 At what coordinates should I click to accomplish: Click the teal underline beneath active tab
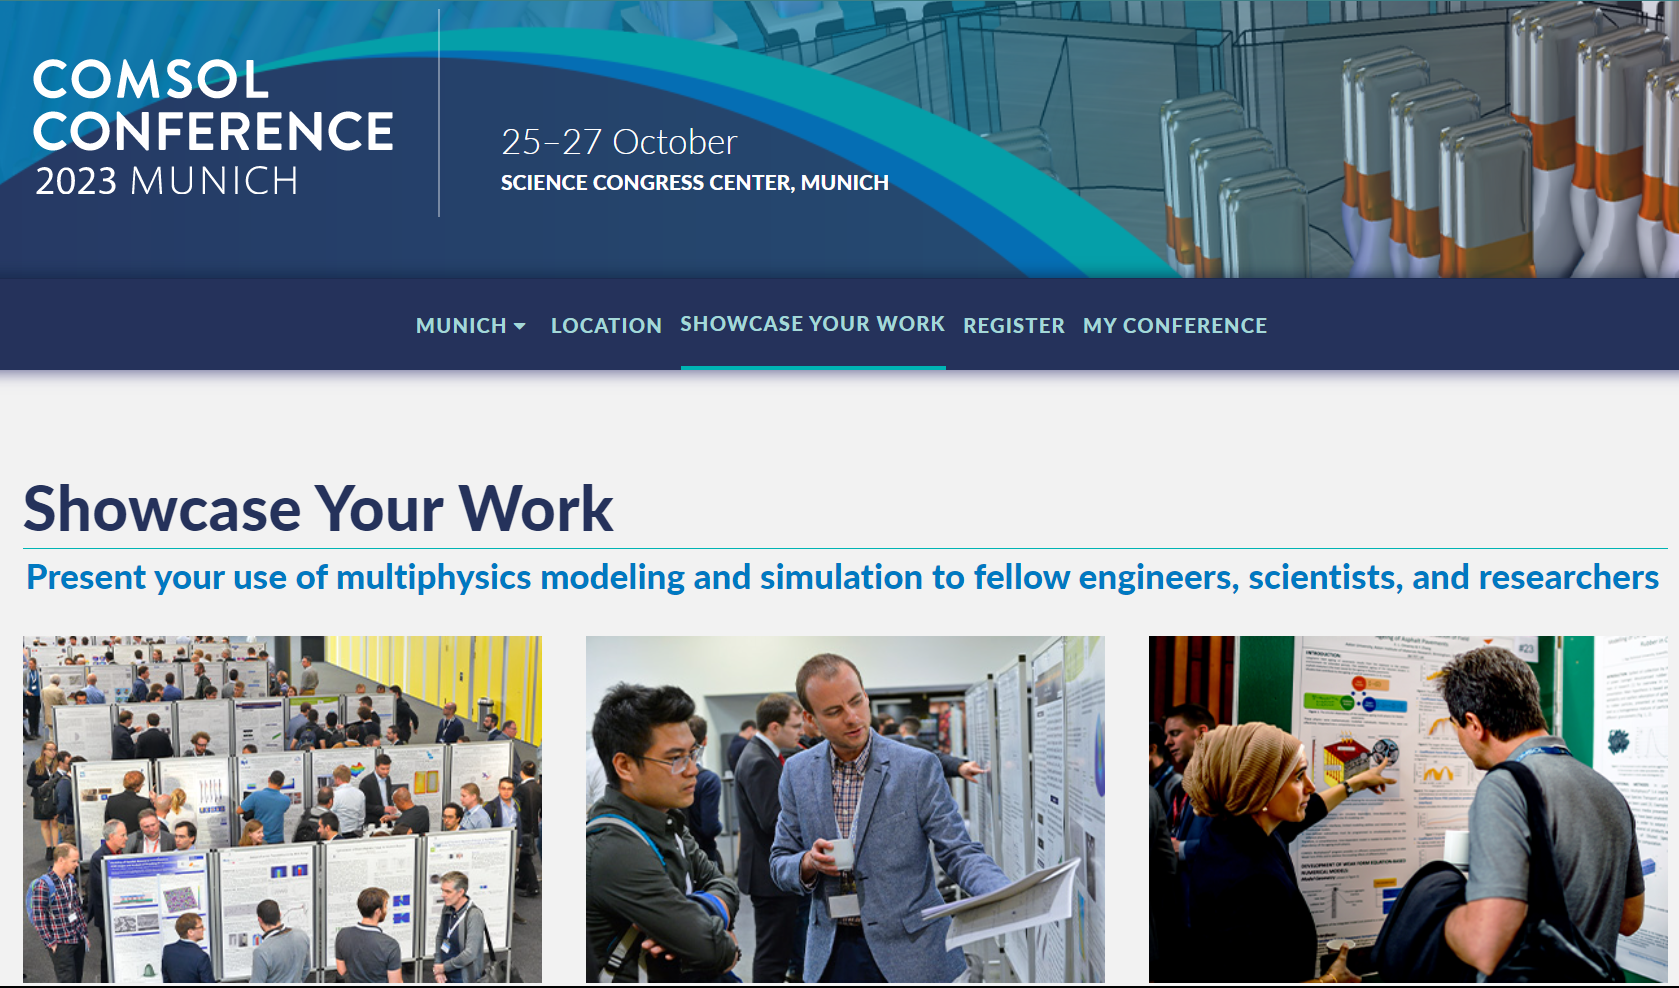coord(812,367)
